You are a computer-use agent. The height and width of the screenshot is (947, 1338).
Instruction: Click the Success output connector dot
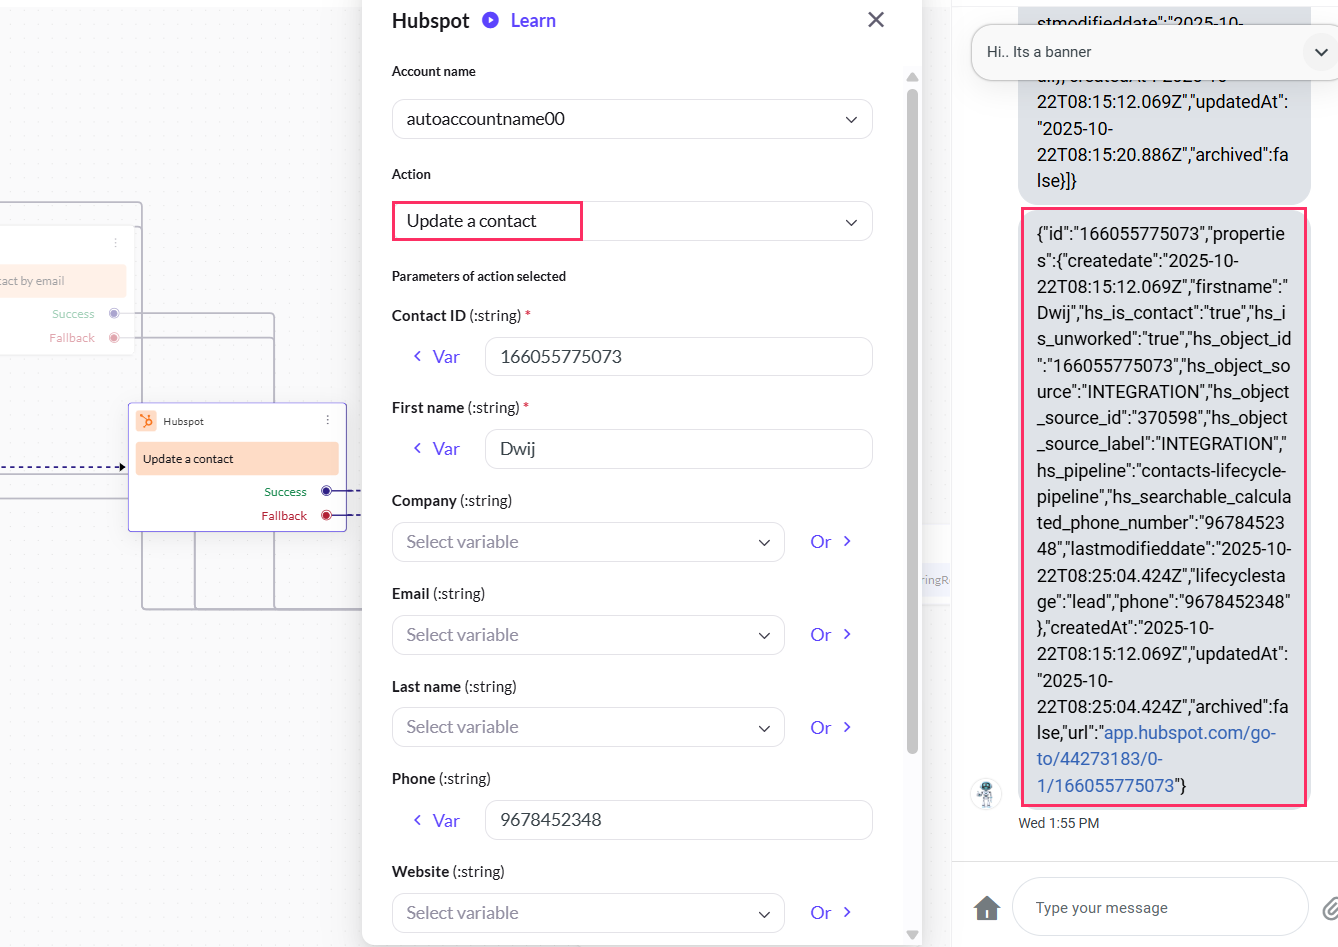pos(326,491)
